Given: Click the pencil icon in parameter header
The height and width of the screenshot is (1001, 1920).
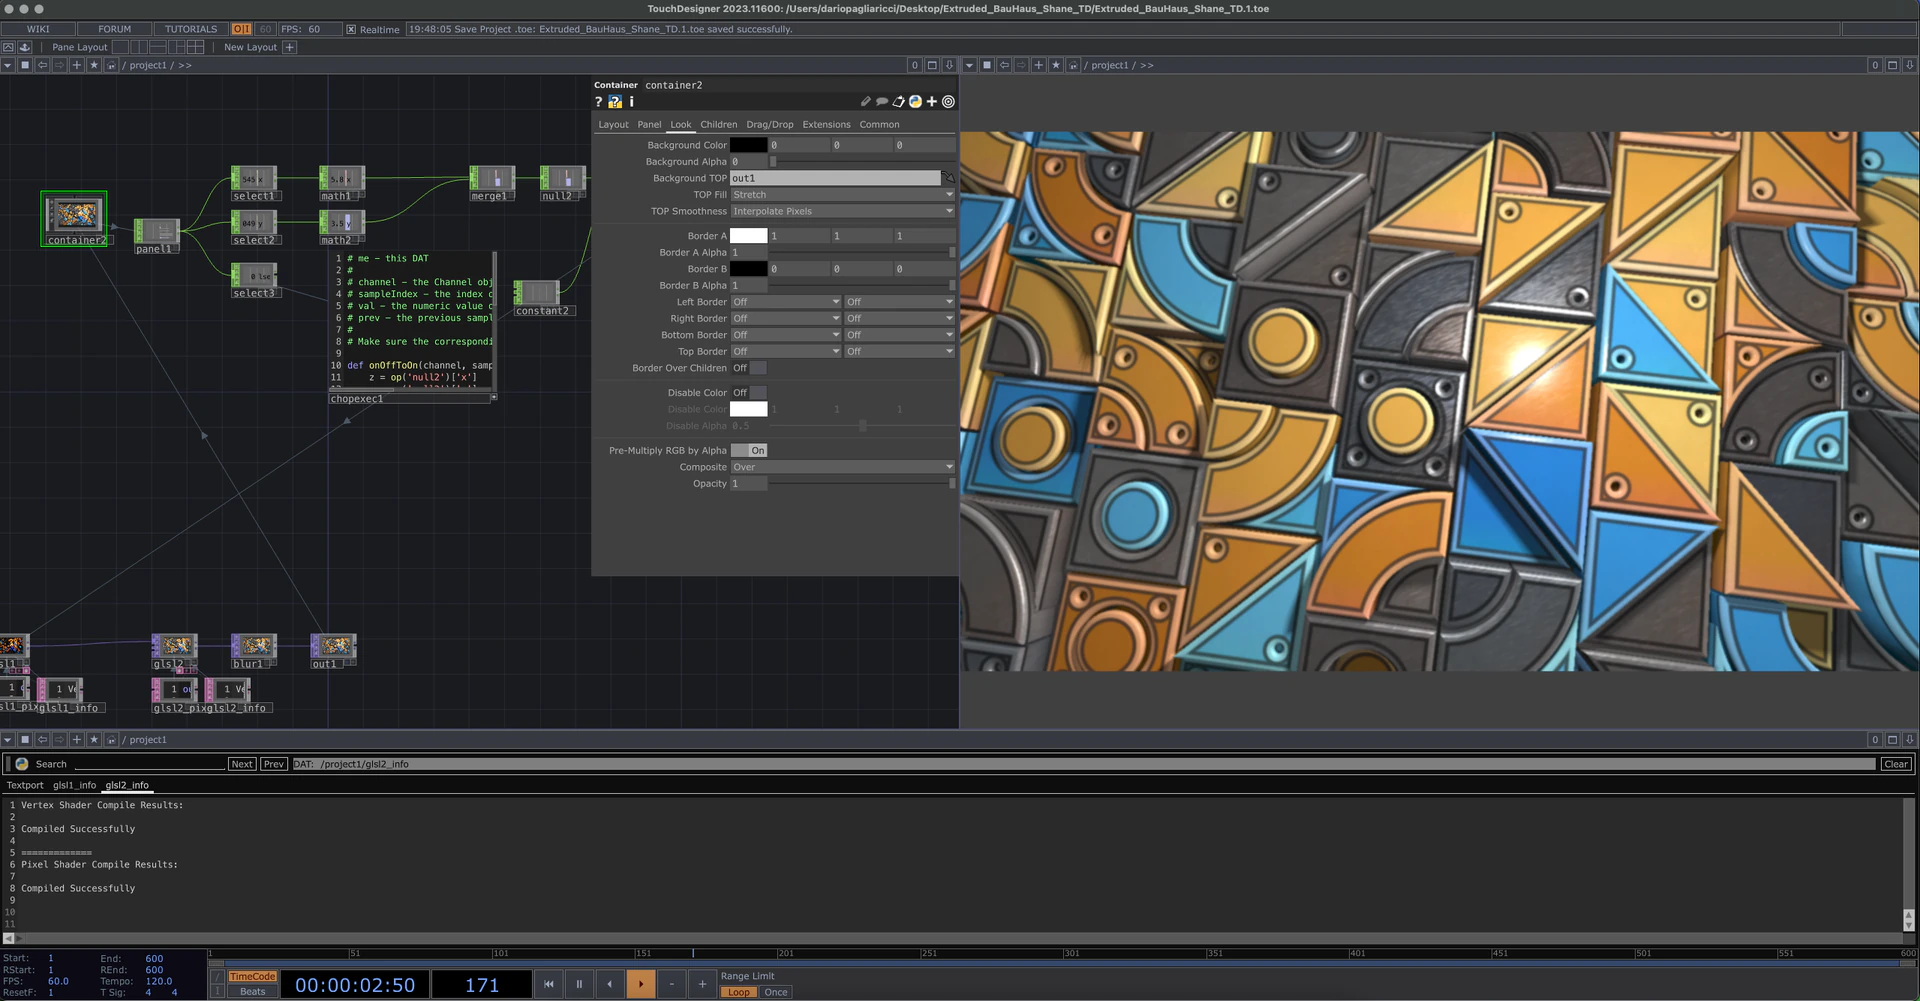Looking at the screenshot, I should point(866,102).
